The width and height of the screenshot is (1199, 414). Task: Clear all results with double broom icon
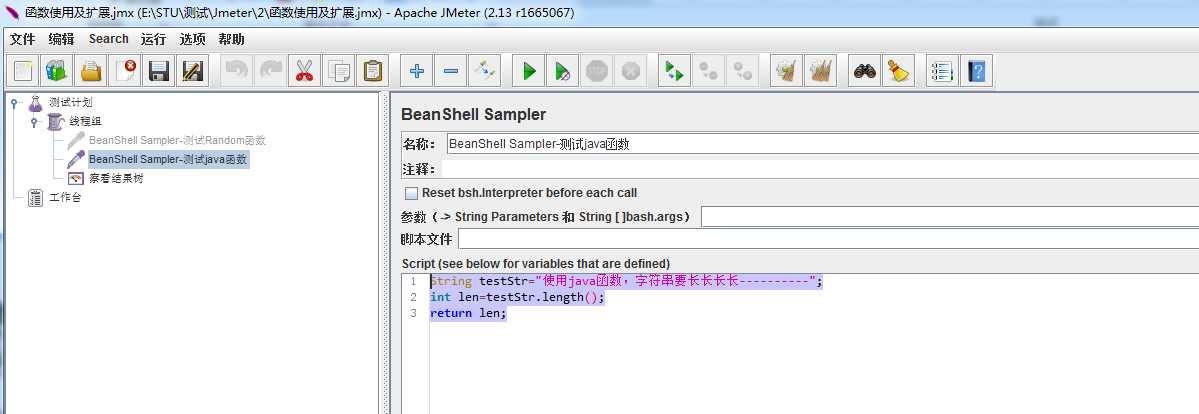pyautogui.click(x=820, y=71)
